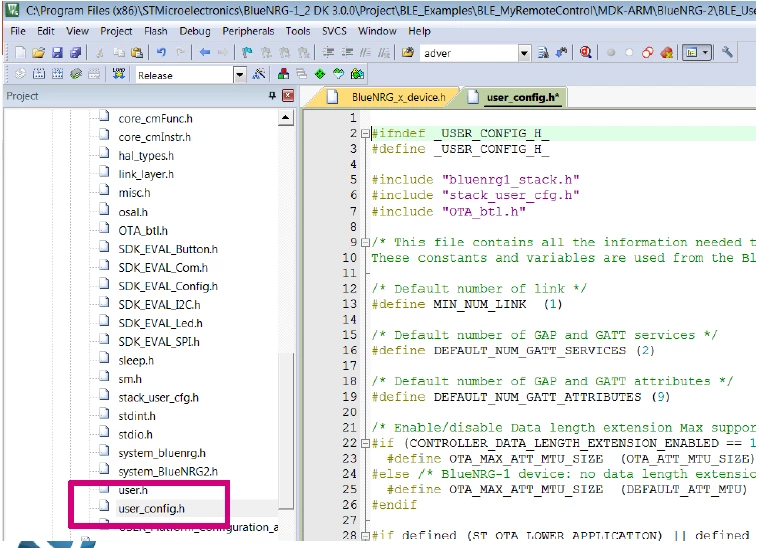
Task: Click the New file icon
Action: pyautogui.click(x=20, y=52)
